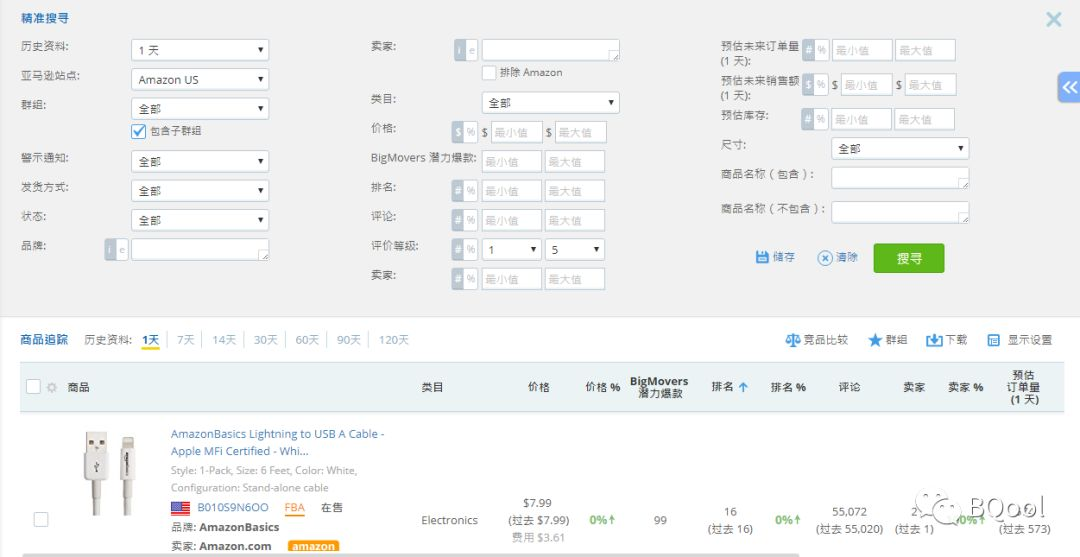Open the 群組 dropdown
Screen dimensions: 1080x557
click(200, 108)
